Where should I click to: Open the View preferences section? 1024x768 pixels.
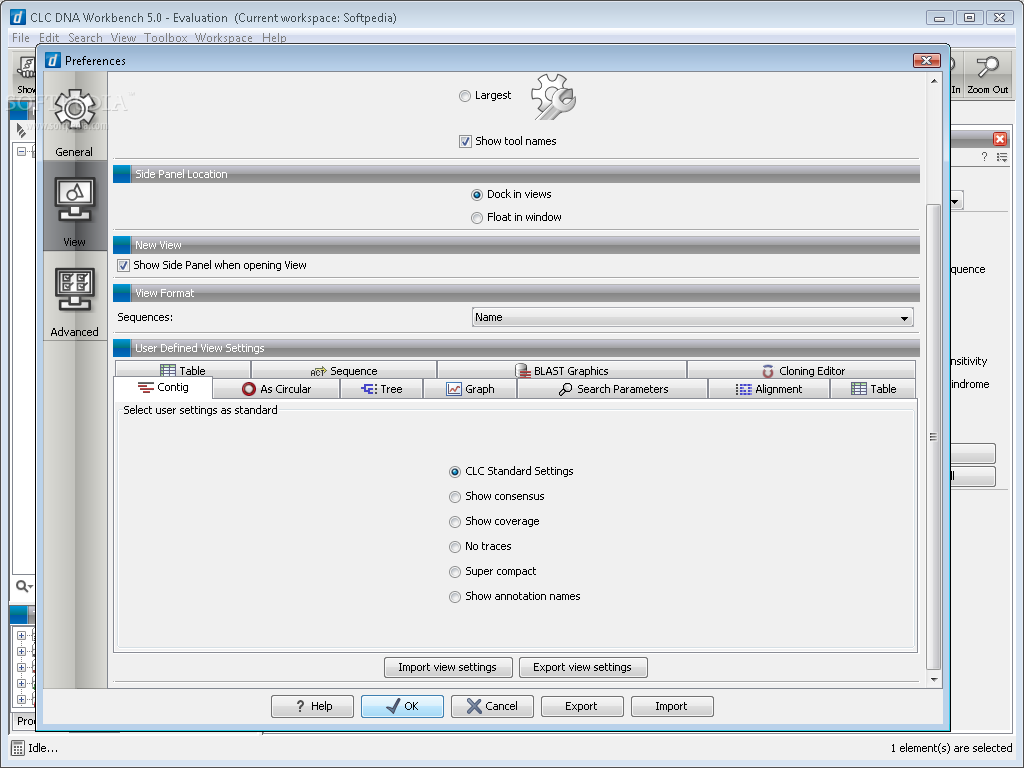pos(74,206)
